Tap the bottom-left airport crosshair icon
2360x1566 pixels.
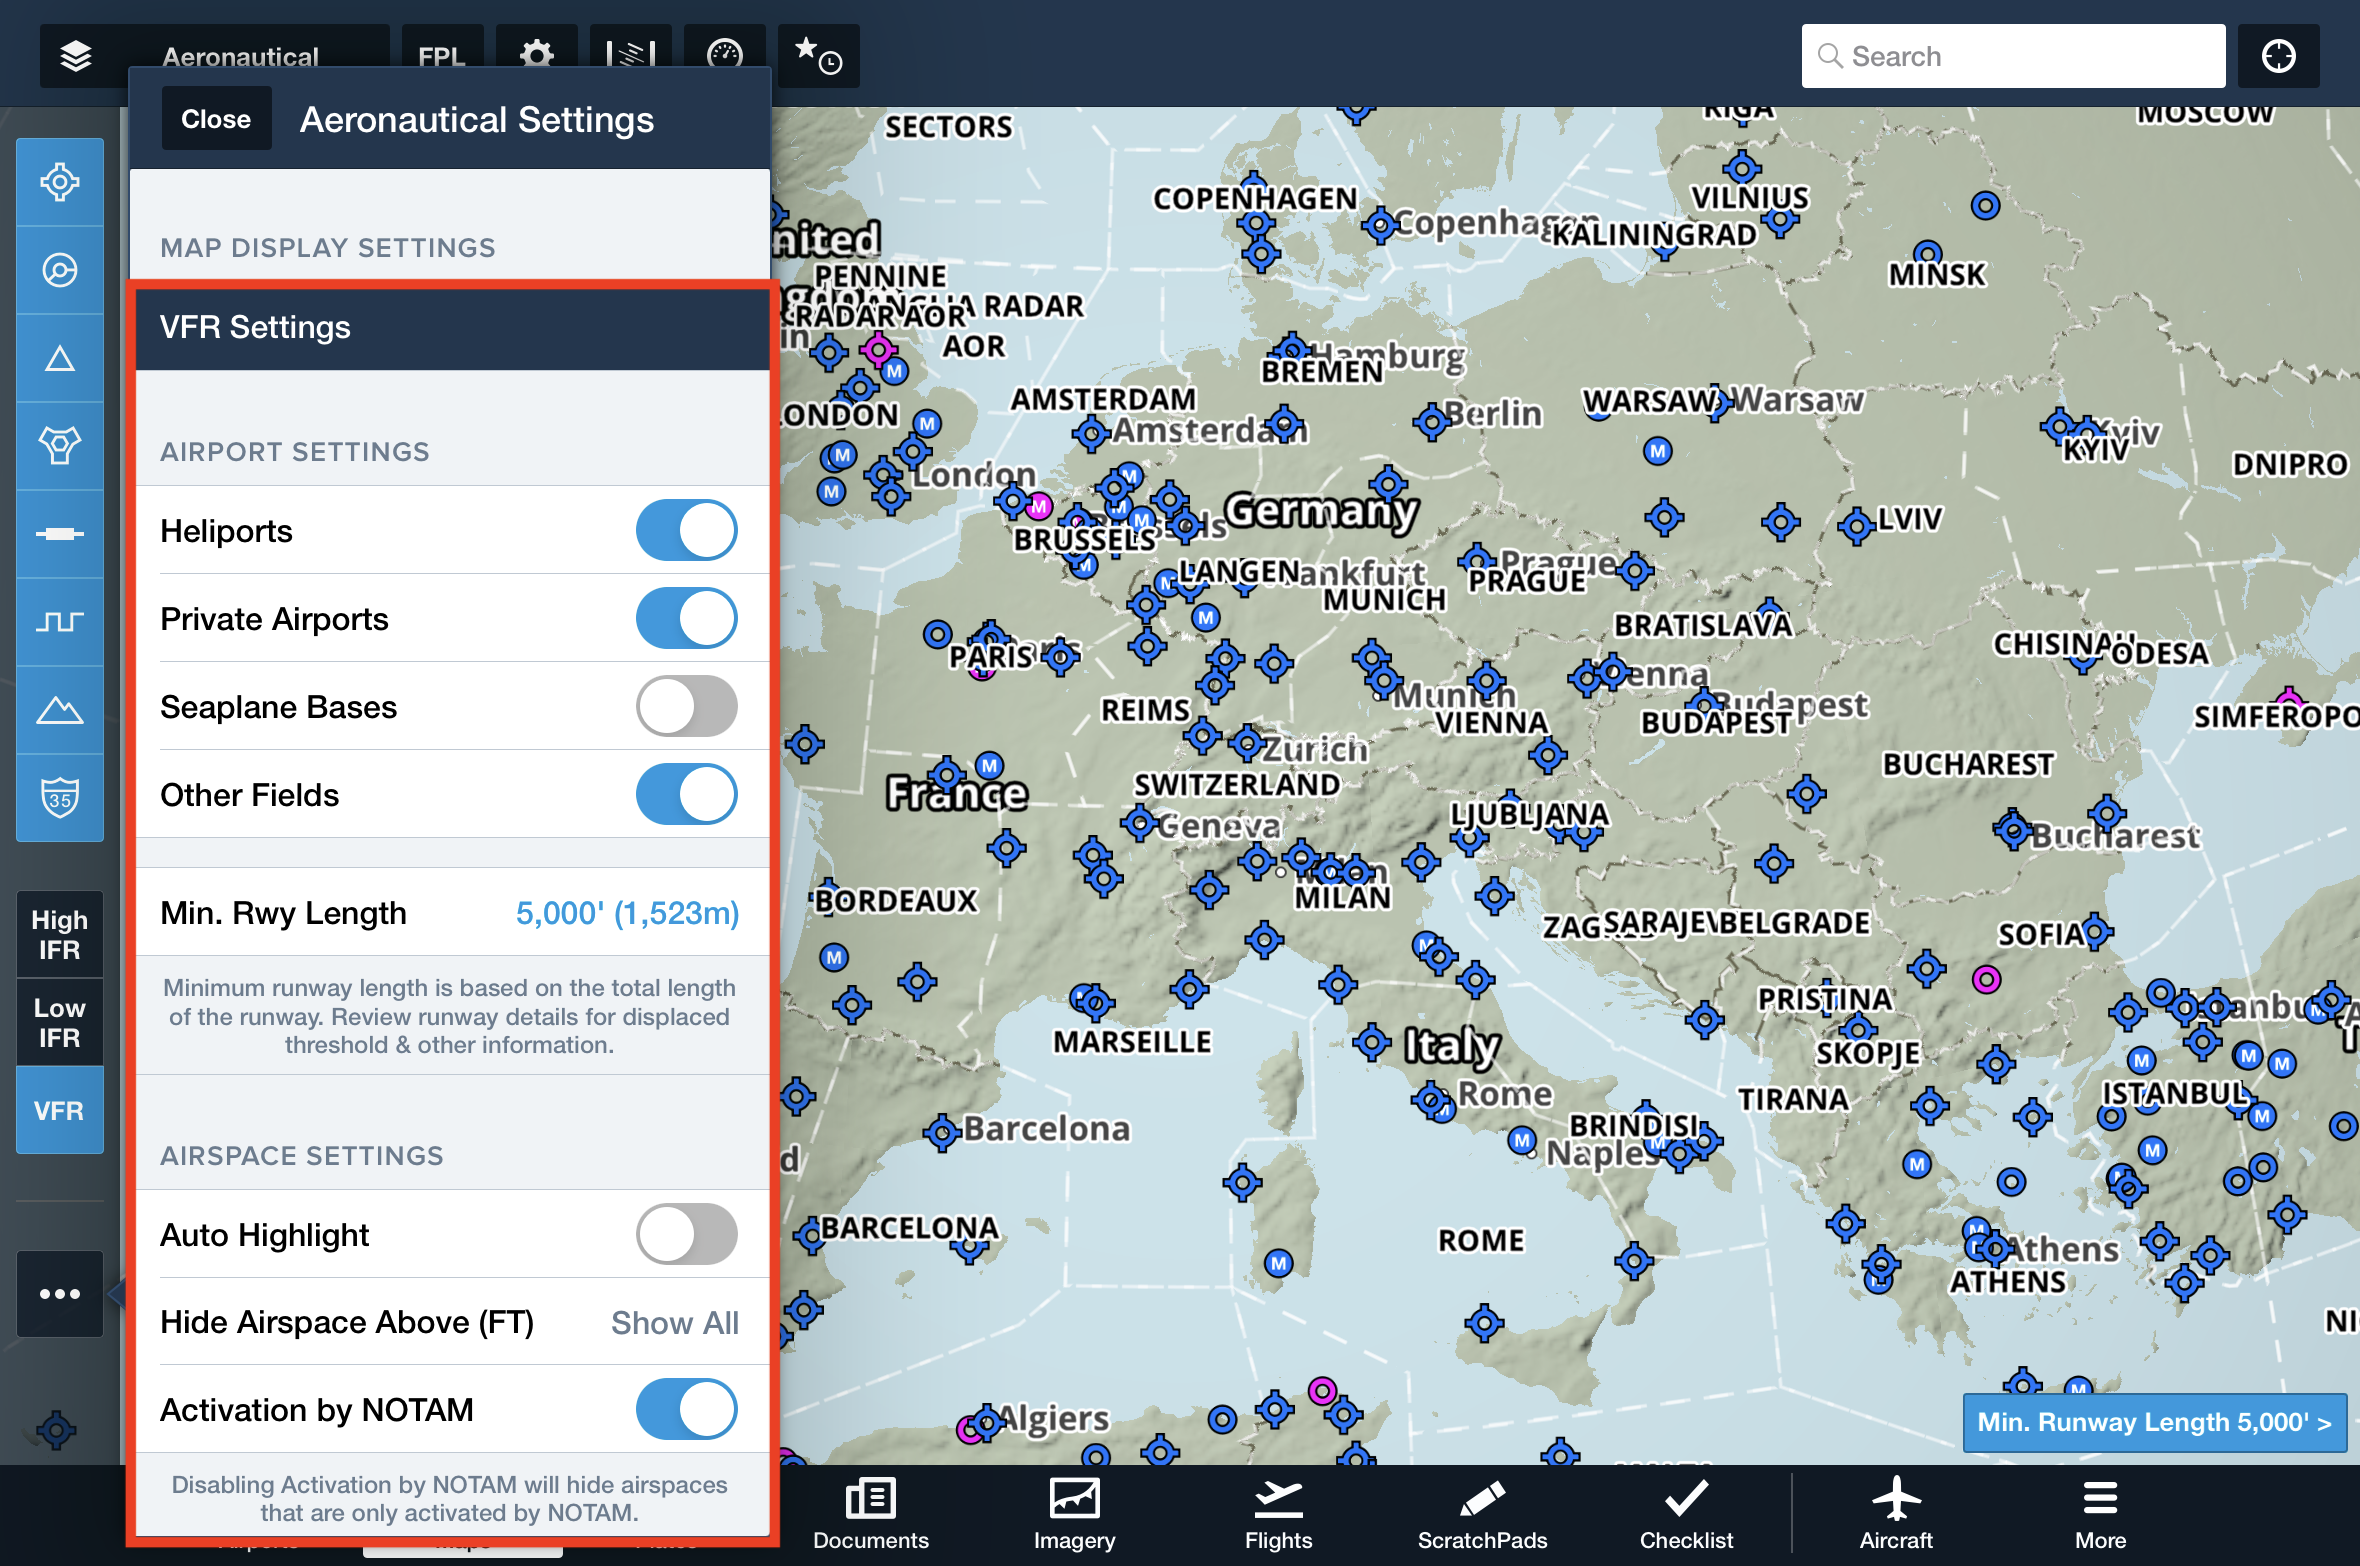coord(56,1431)
